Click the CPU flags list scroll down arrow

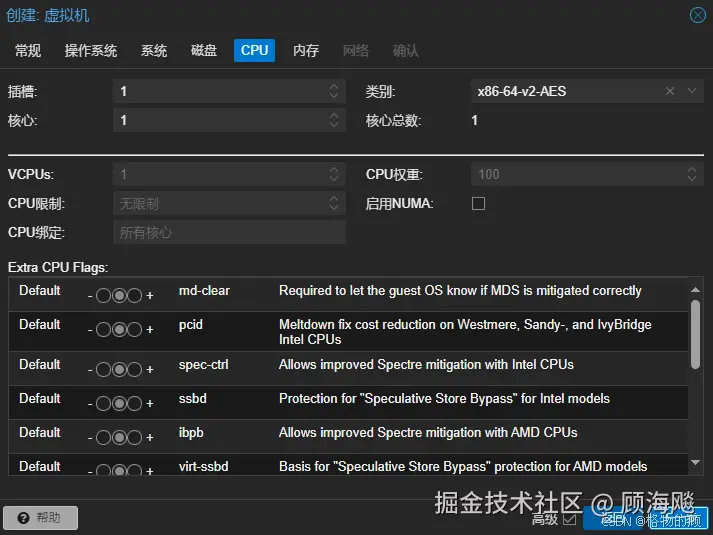click(695, 463)
